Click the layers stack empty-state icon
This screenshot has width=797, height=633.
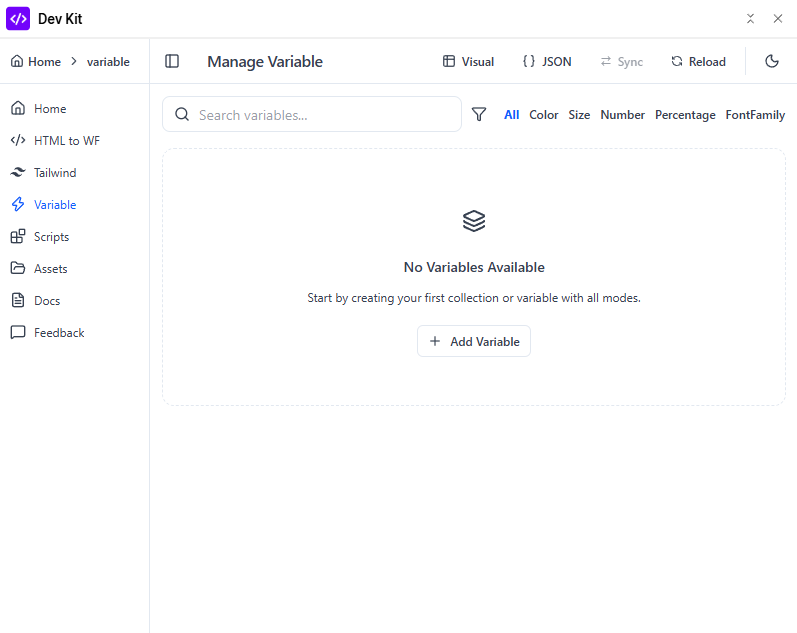474,221
